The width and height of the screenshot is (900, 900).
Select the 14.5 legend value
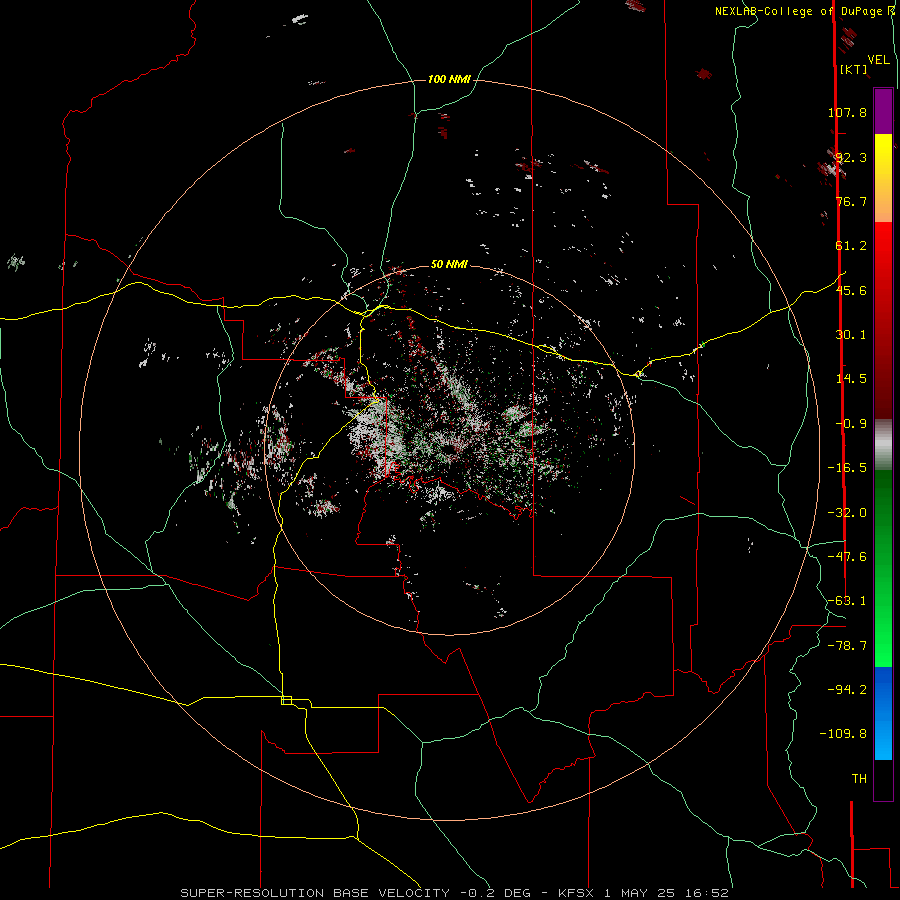(851, 379)
